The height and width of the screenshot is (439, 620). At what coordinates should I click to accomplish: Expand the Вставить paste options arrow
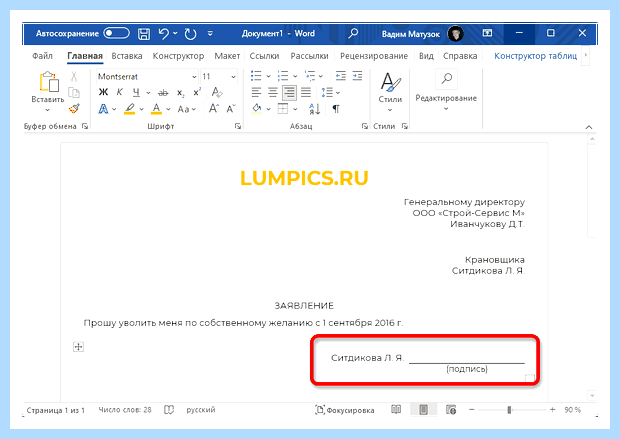click(47, 110)
